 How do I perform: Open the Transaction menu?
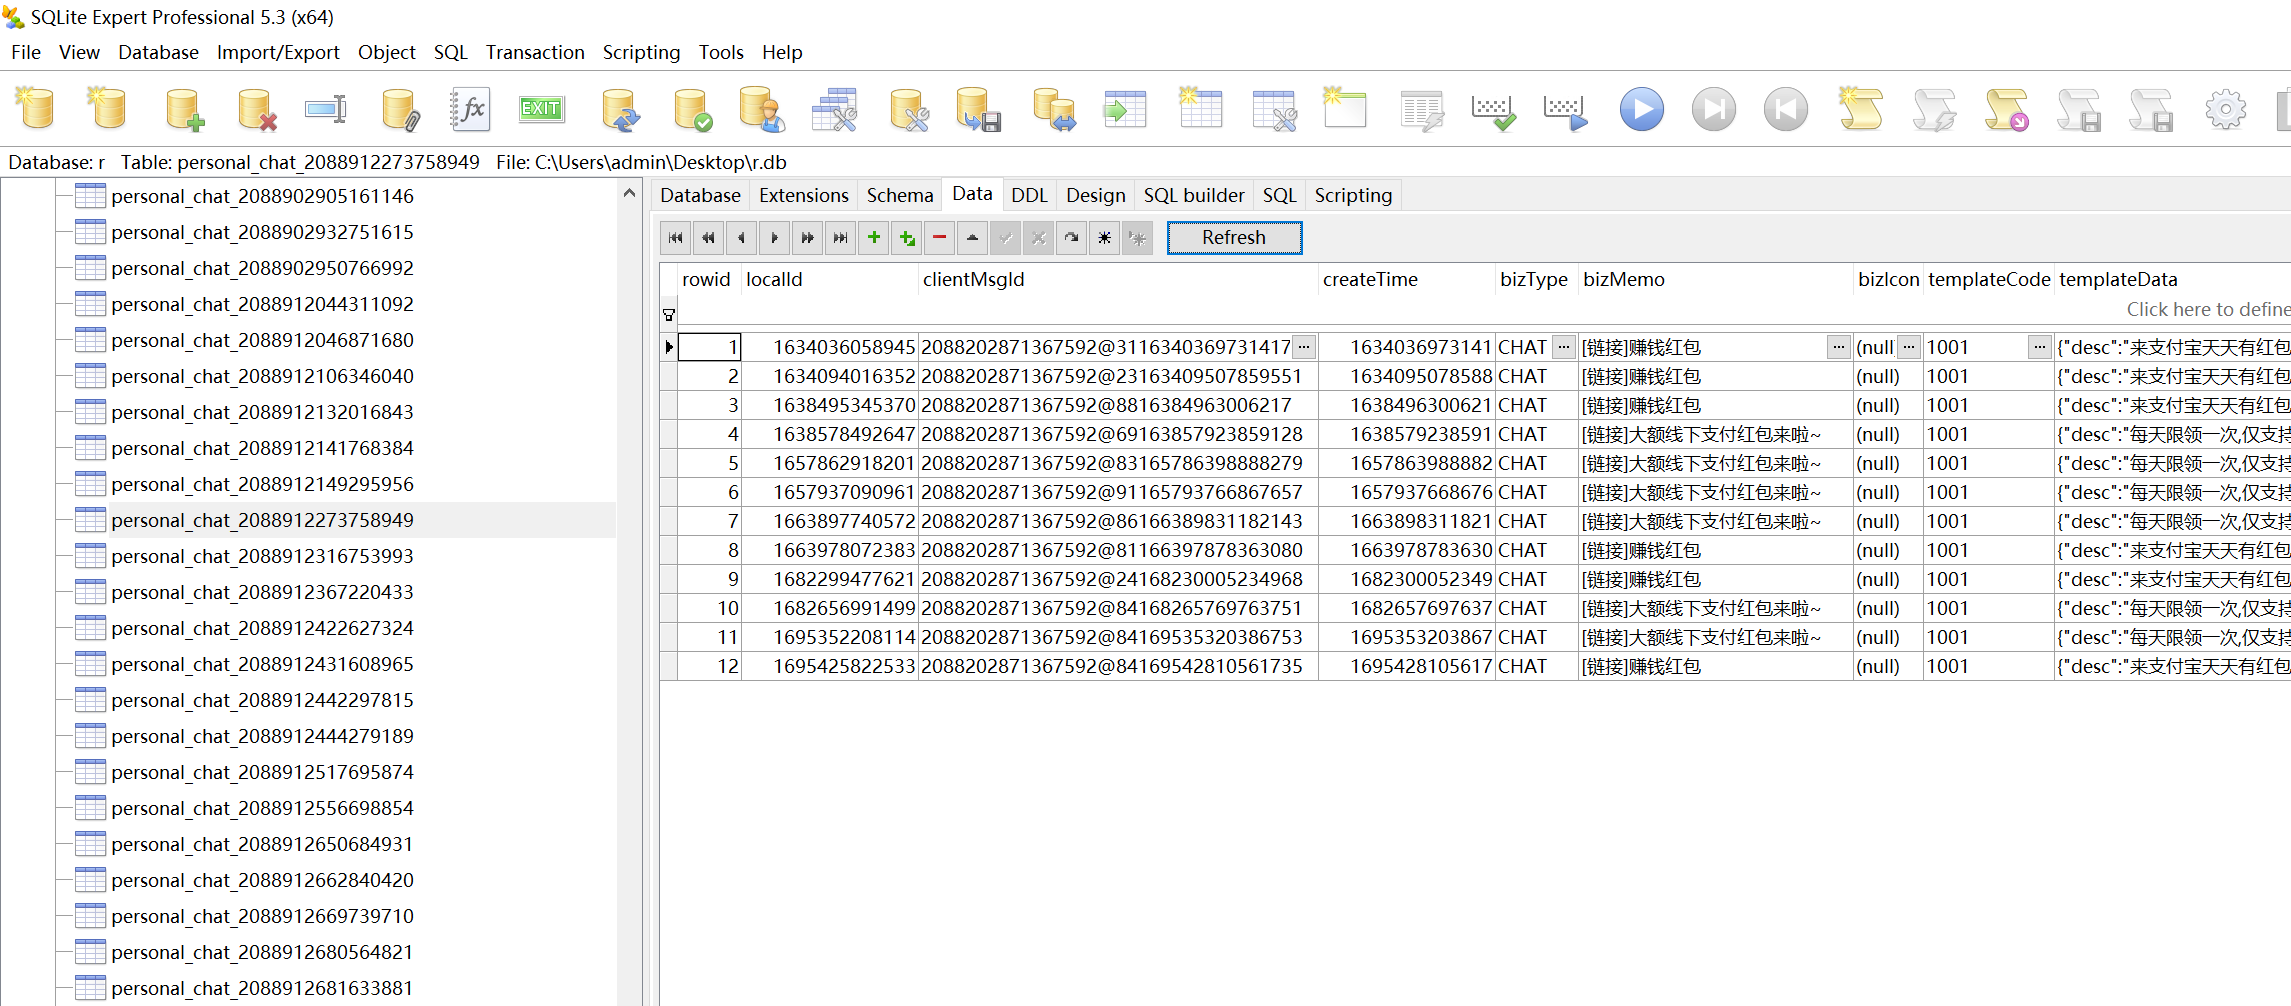click(534, 52)
